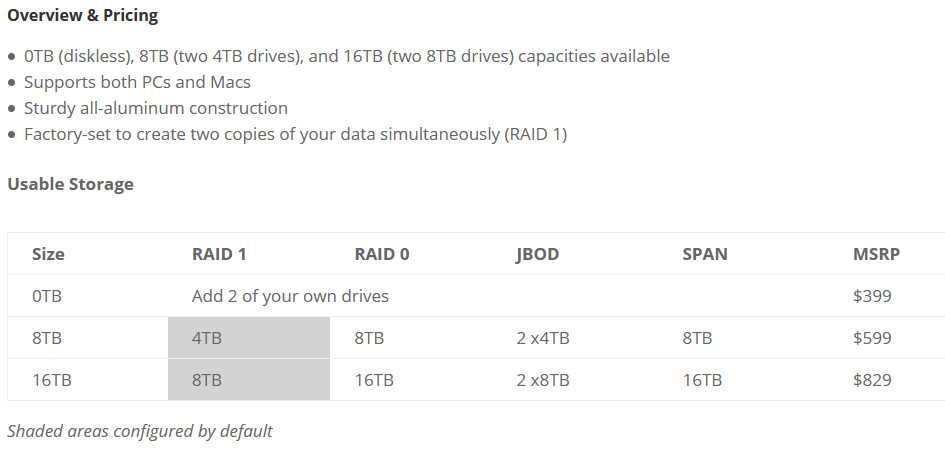Image resolution: width=945 pixels, height=453 pixels.
Task: Click the shaded 4TB RAID 1 cell
Action: 249,337
